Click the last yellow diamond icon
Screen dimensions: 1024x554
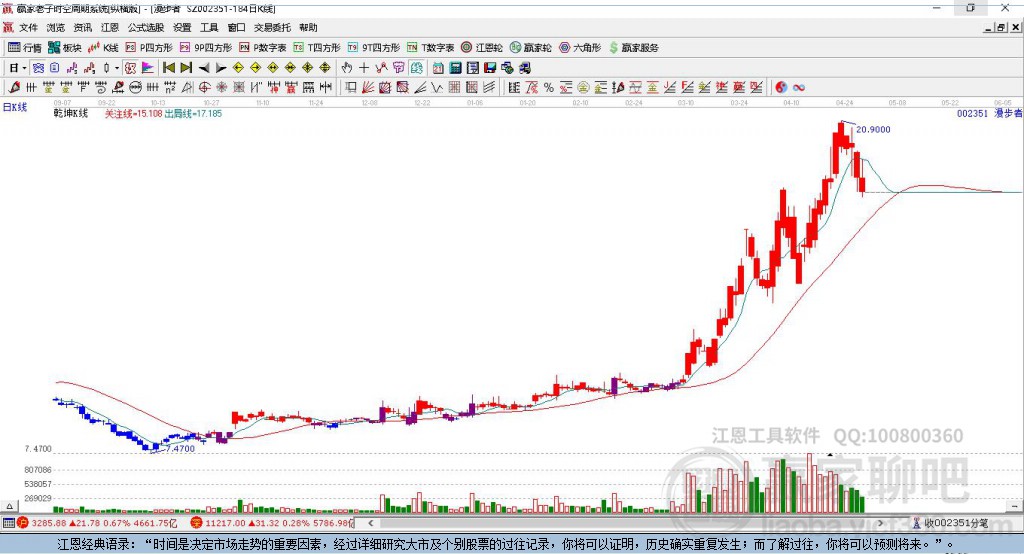click(x=325, y=68)
